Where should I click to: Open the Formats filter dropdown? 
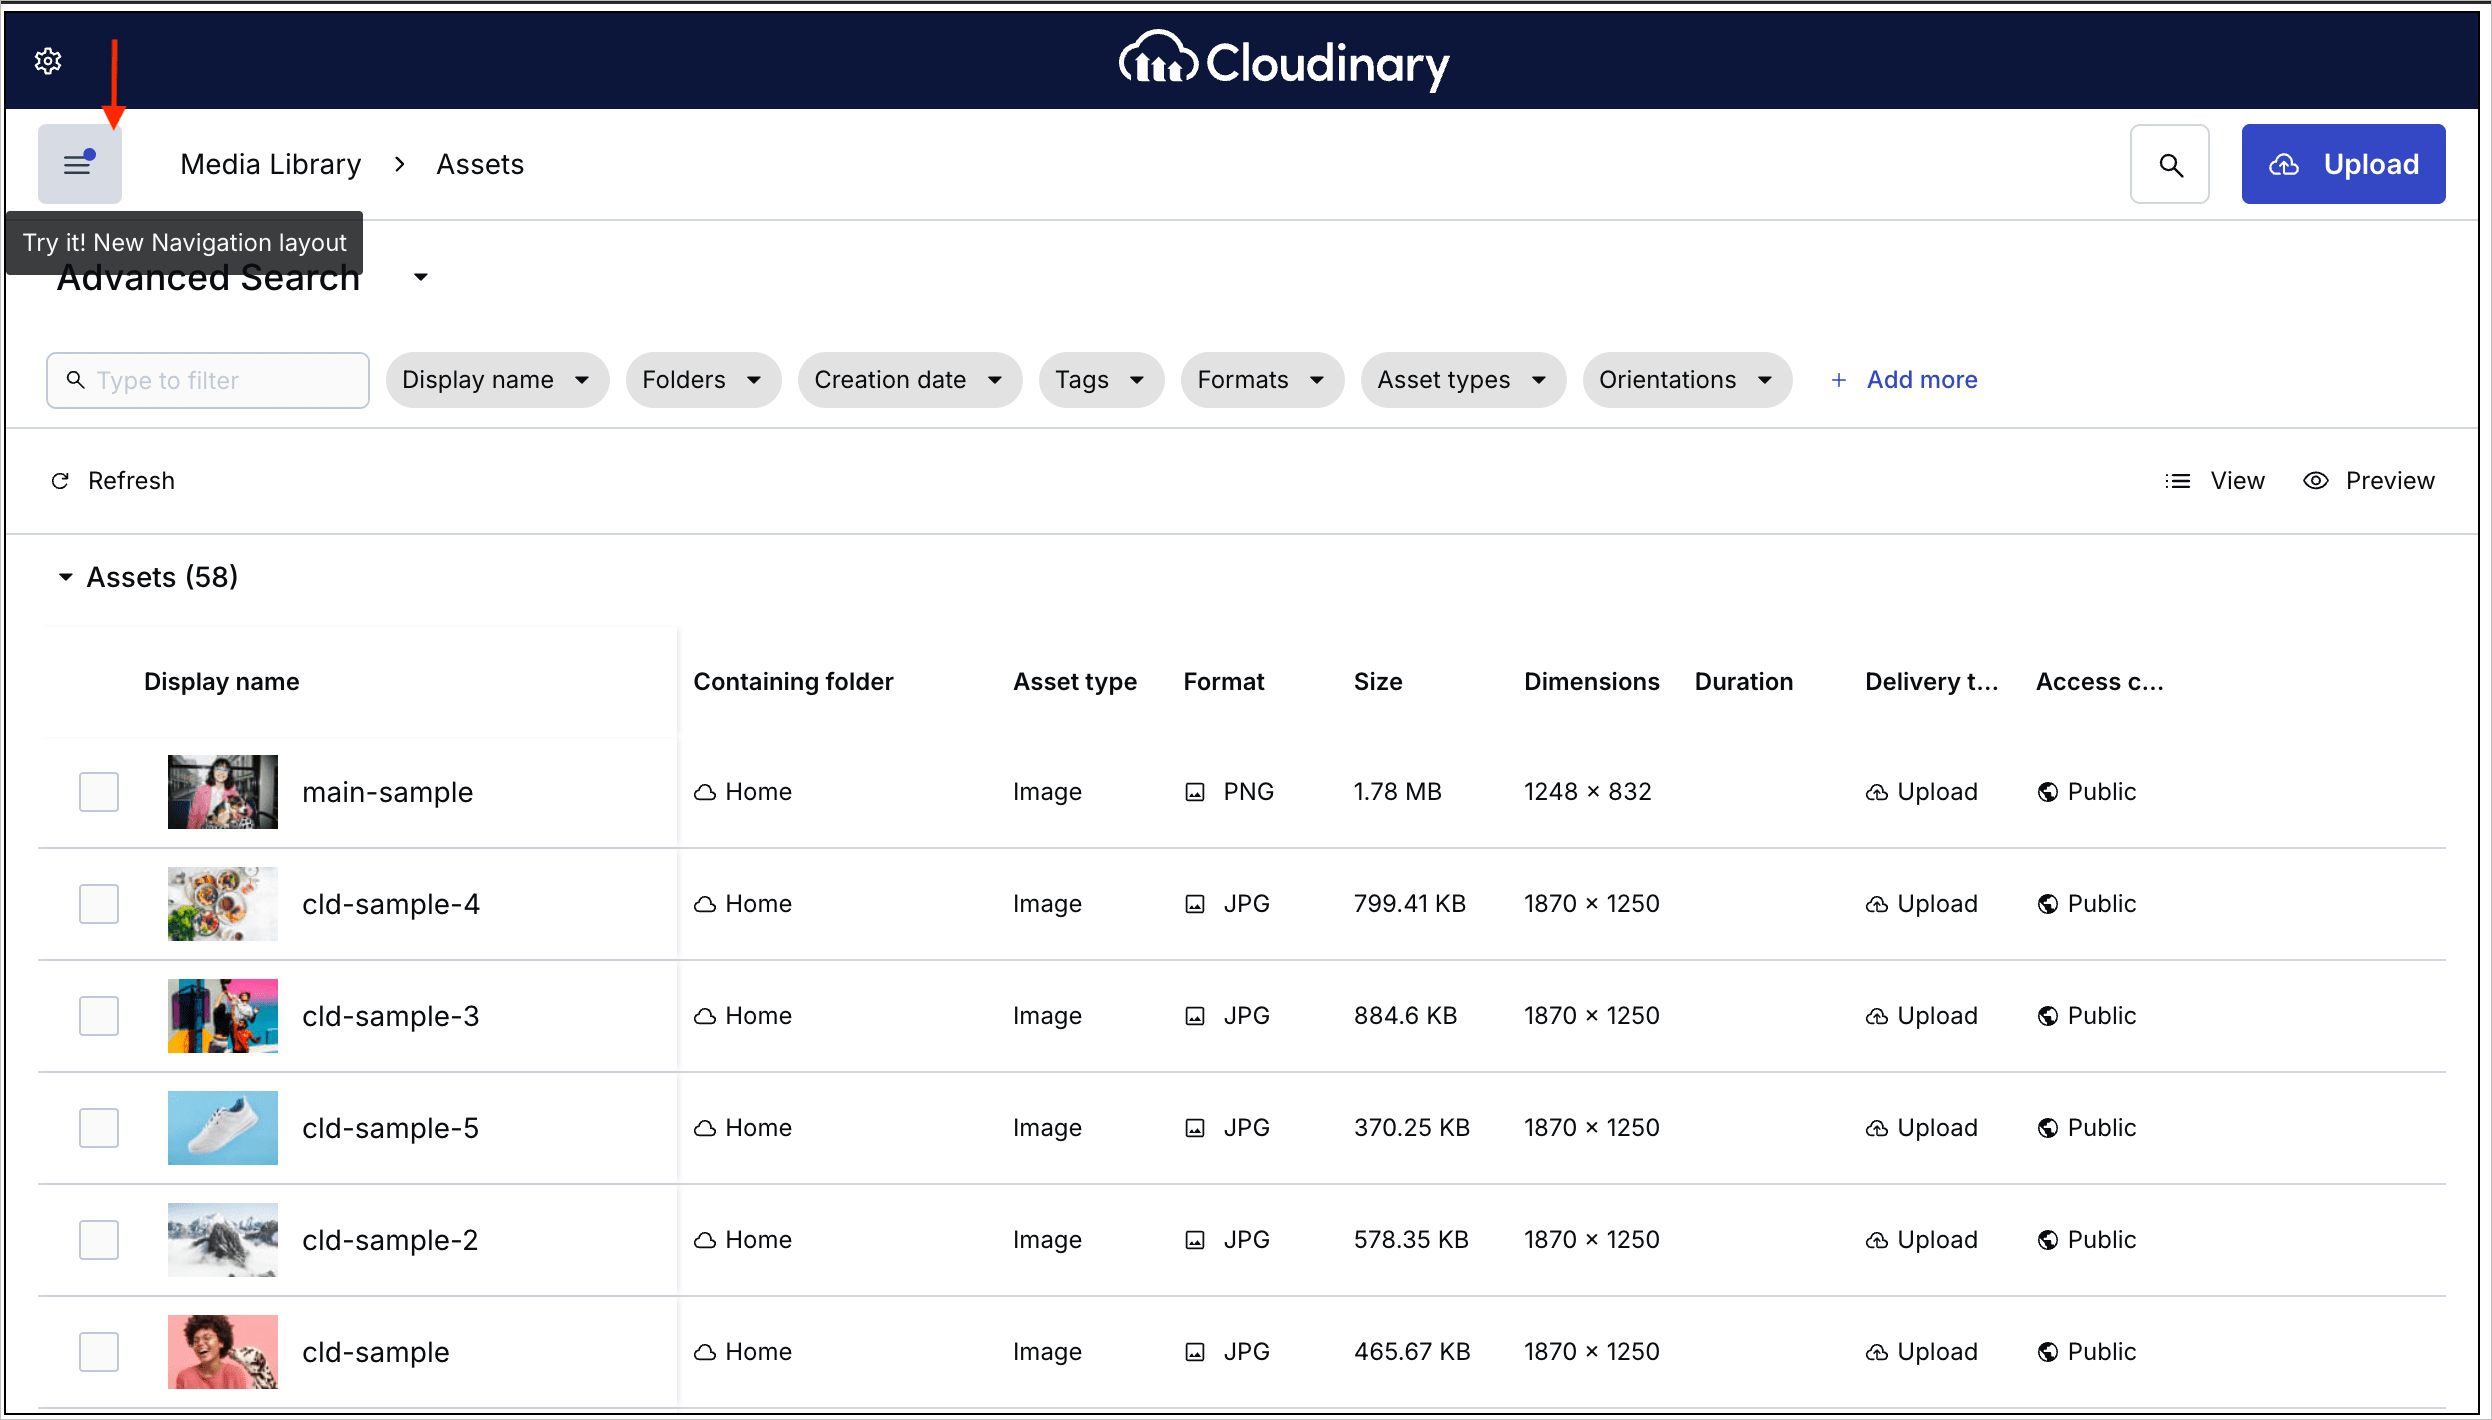[x=1261, y=380]
